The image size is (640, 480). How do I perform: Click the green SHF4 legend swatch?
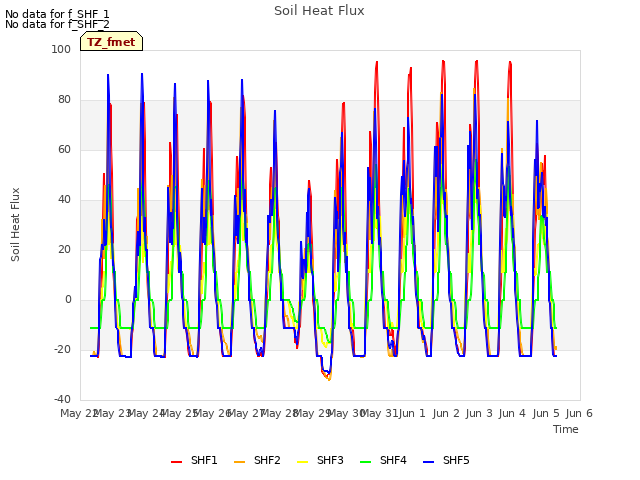pos(366,462)
